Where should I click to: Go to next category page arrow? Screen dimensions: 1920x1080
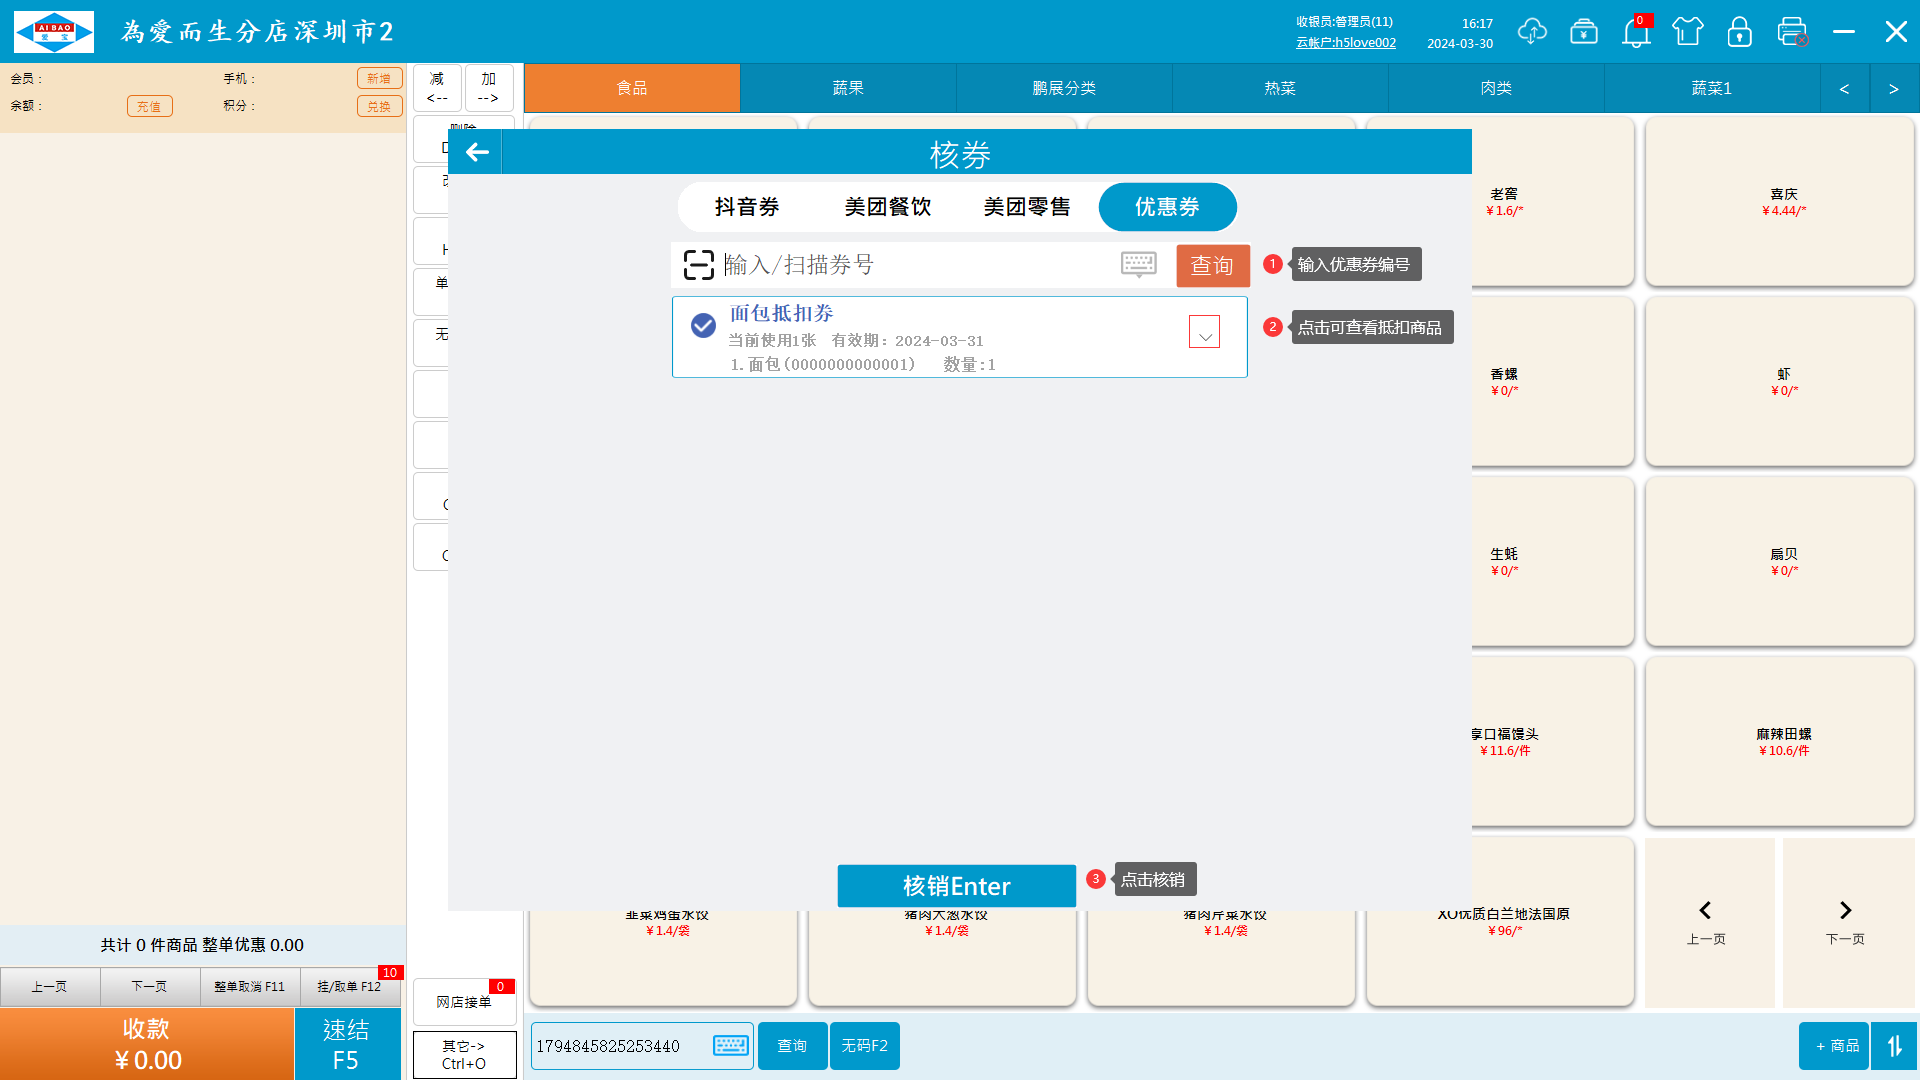(1894, 88)
